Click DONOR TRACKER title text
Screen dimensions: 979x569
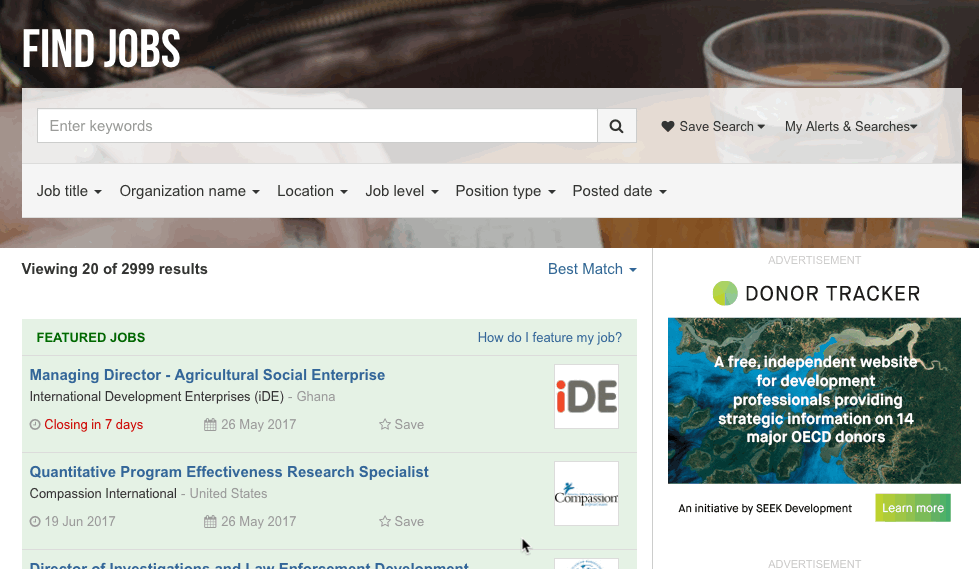833,294
